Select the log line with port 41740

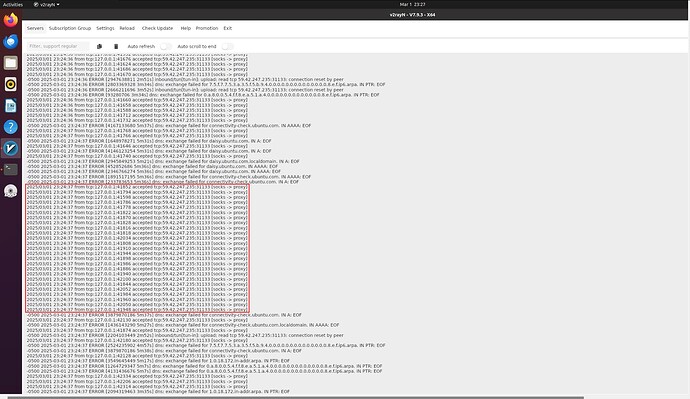pos(137,156)
